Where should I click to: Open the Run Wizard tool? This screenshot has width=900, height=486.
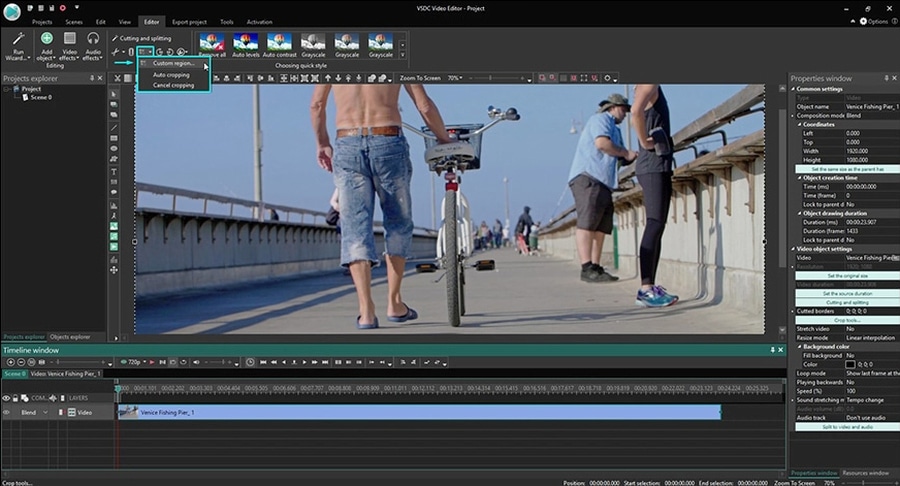pos(18,42)
